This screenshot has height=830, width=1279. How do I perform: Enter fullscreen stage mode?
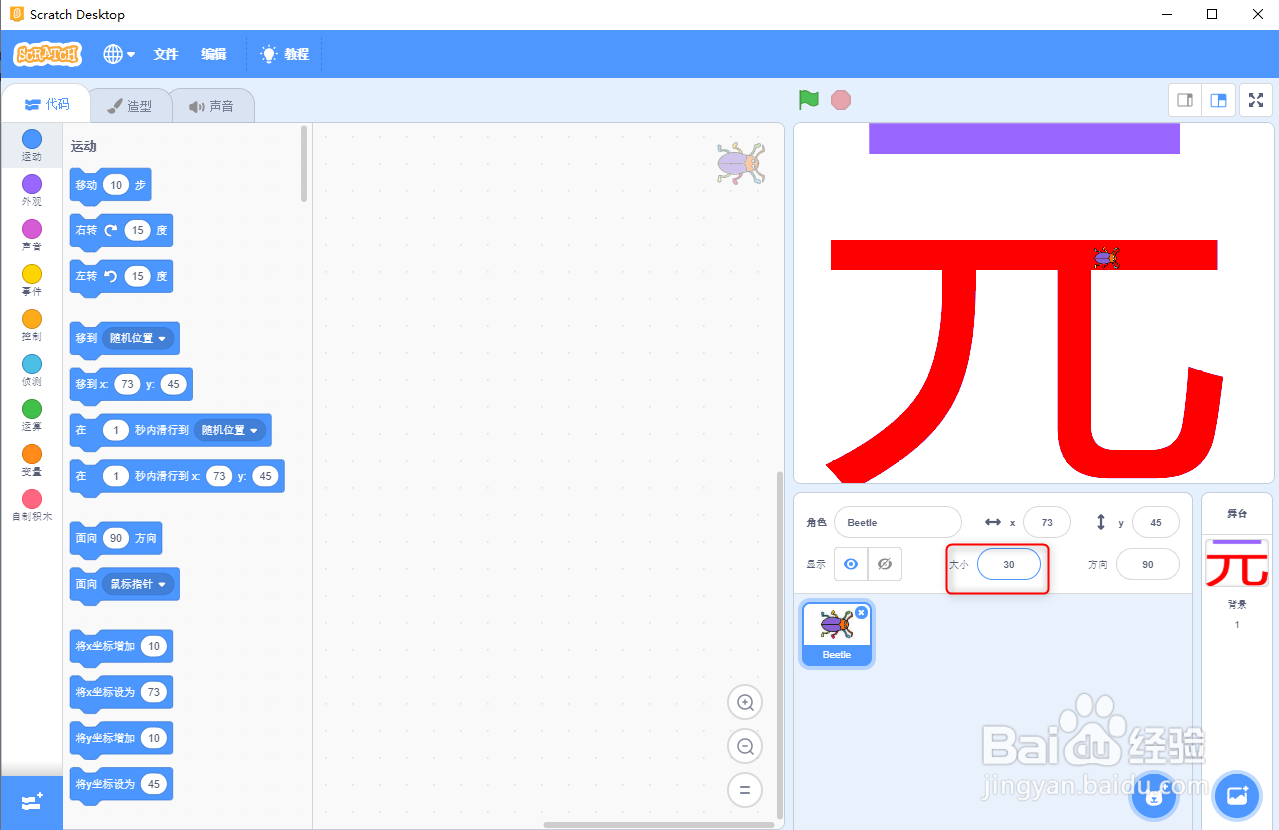tap(1255, 100)
